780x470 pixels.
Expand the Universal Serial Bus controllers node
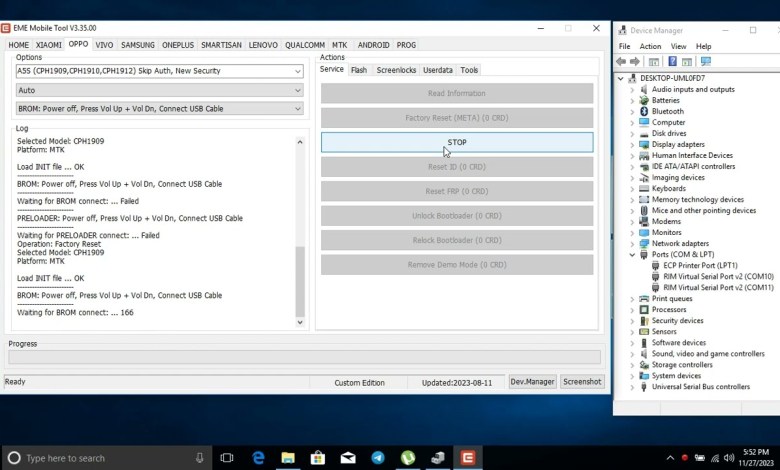click(x=632, y=386)
